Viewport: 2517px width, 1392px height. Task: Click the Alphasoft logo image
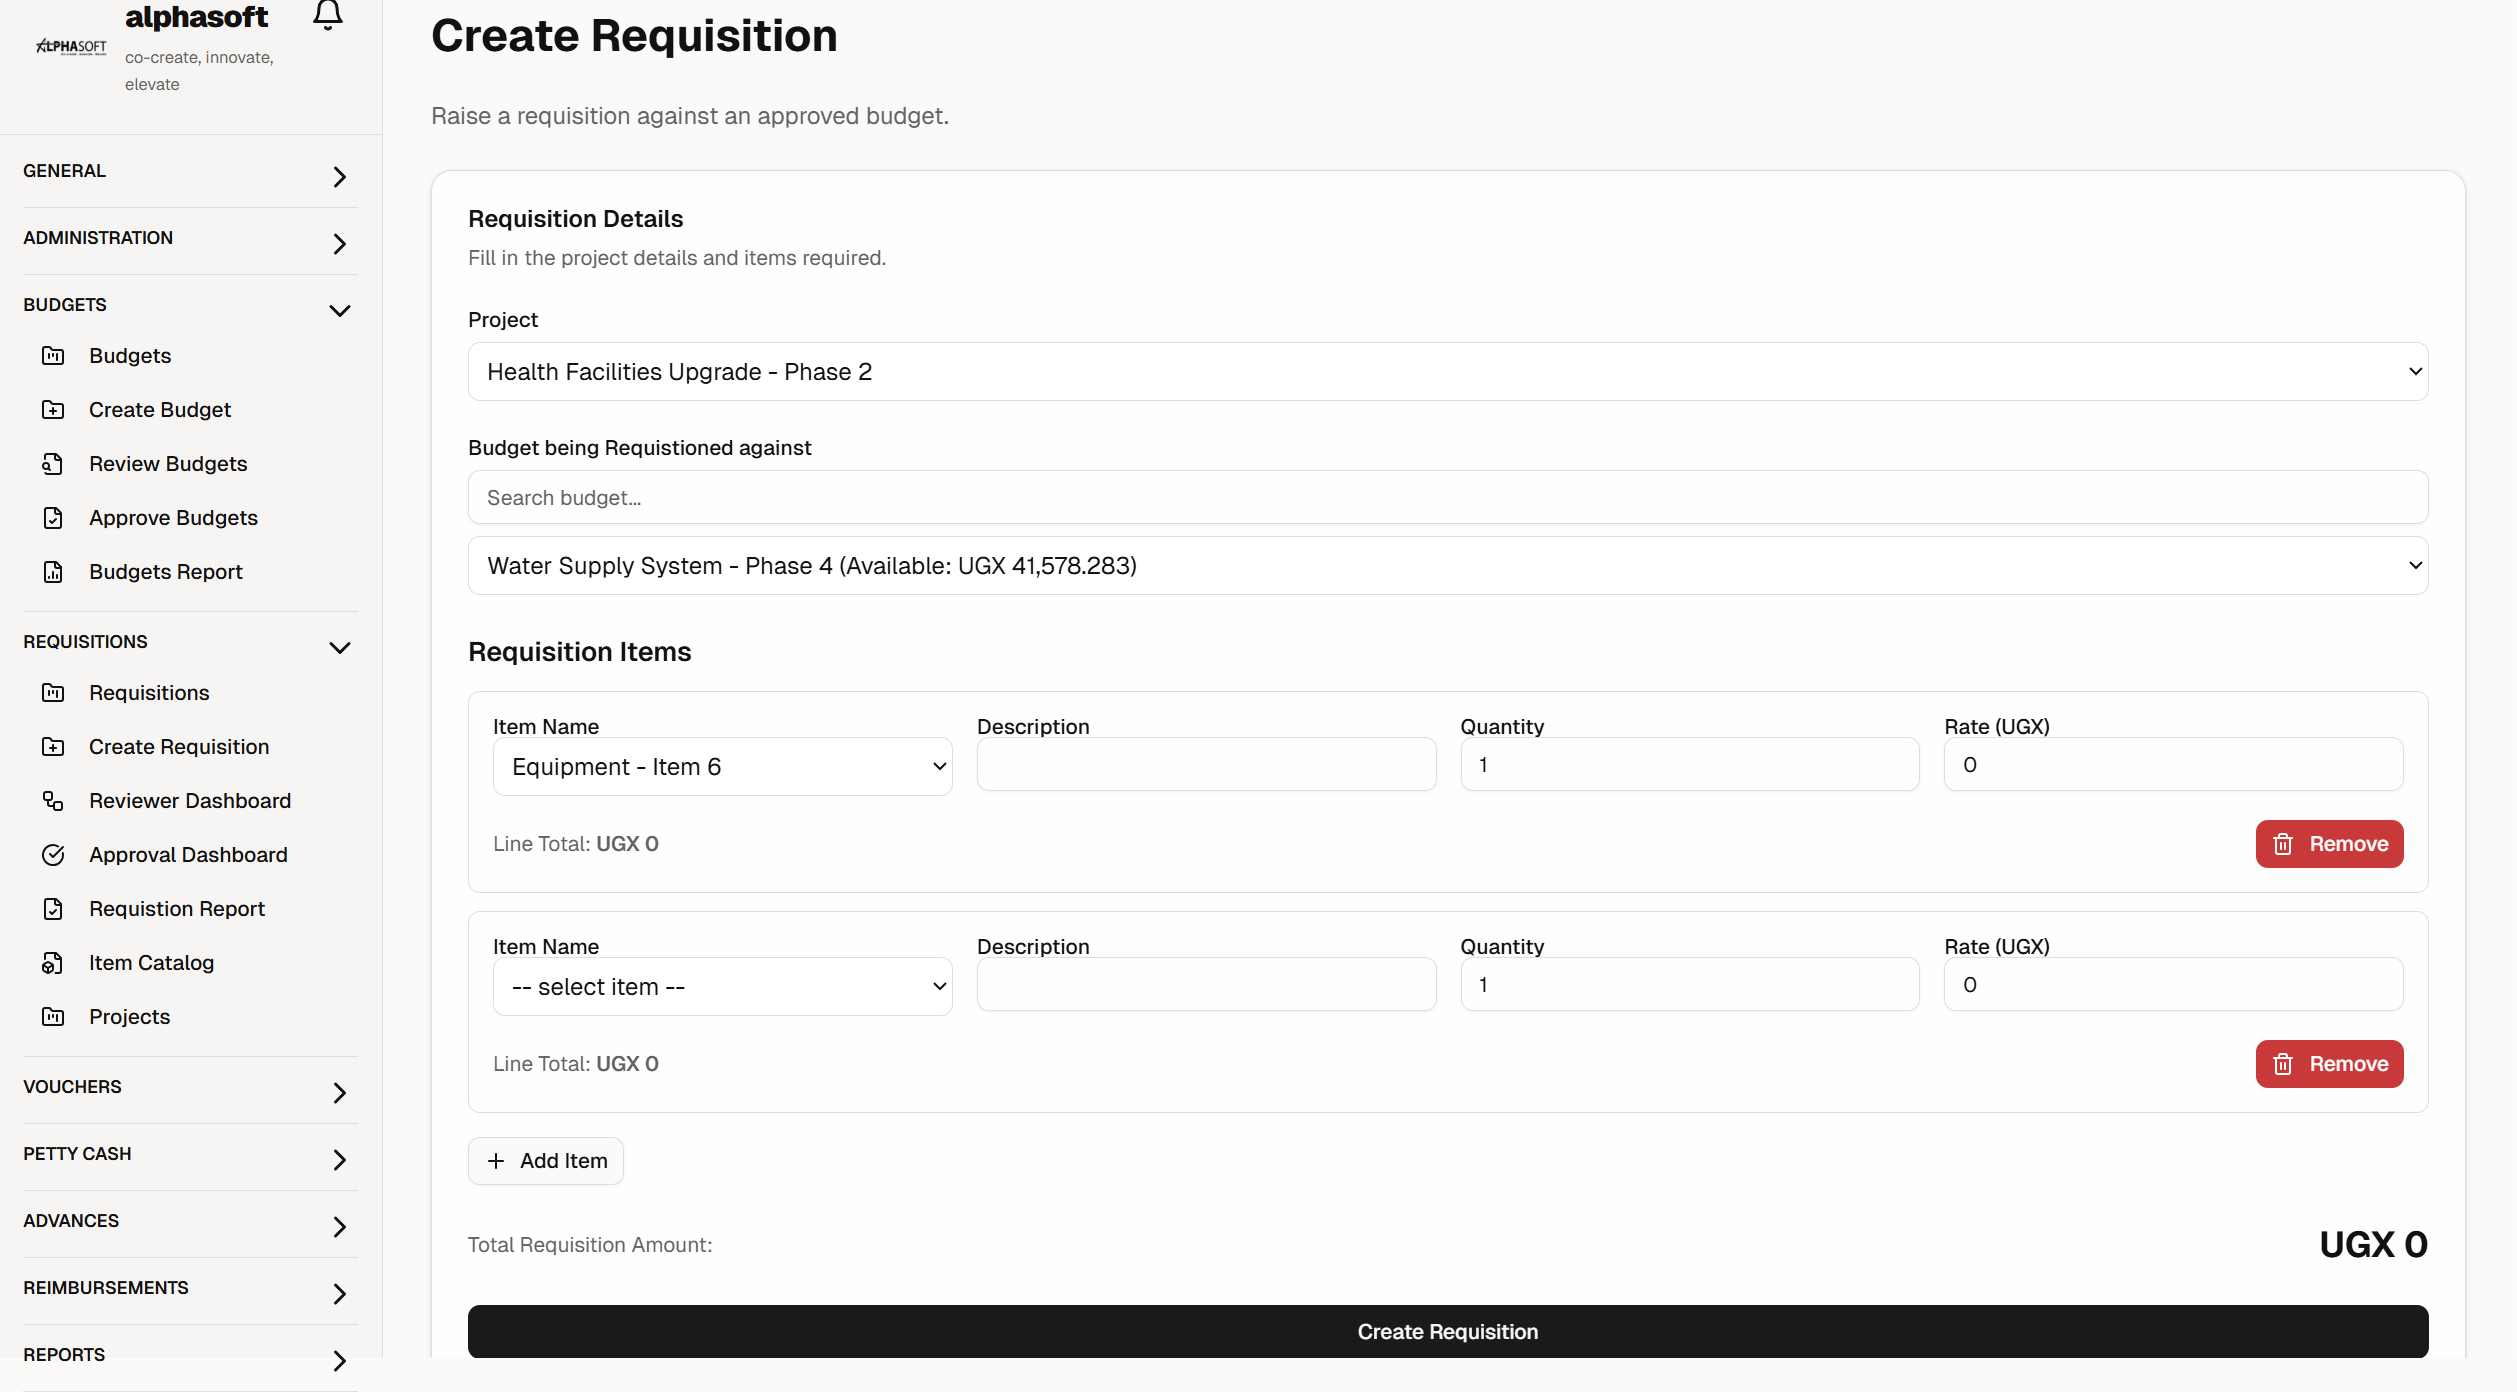(71, 46)
